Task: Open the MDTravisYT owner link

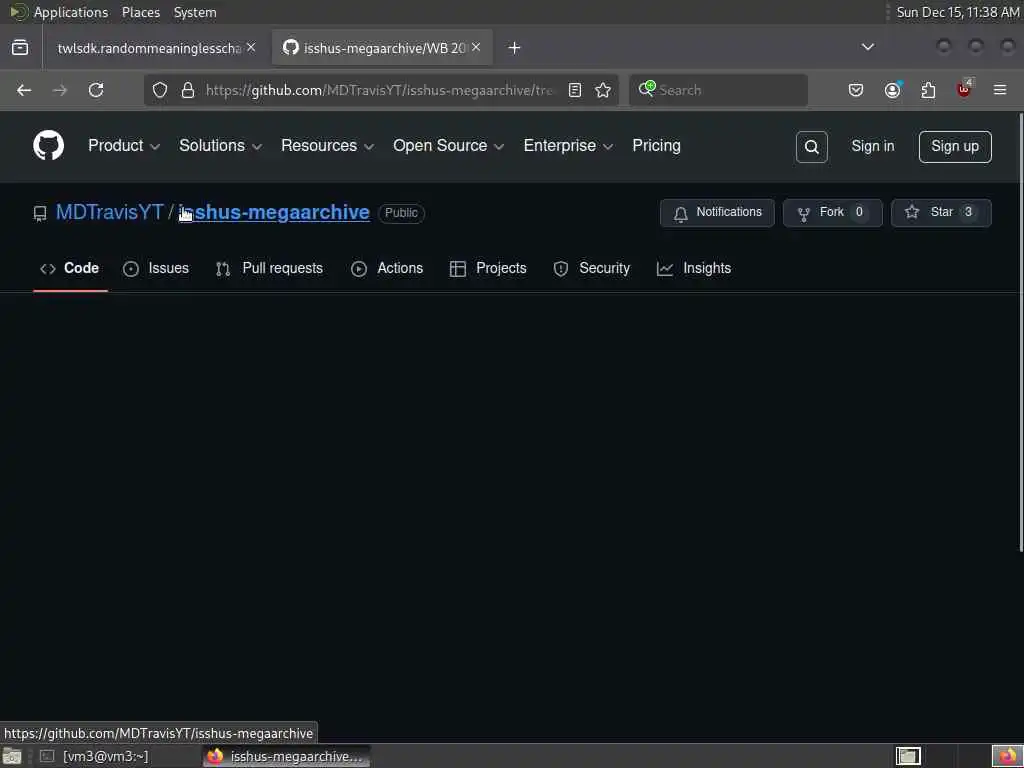Action: [x=109, y=212]
